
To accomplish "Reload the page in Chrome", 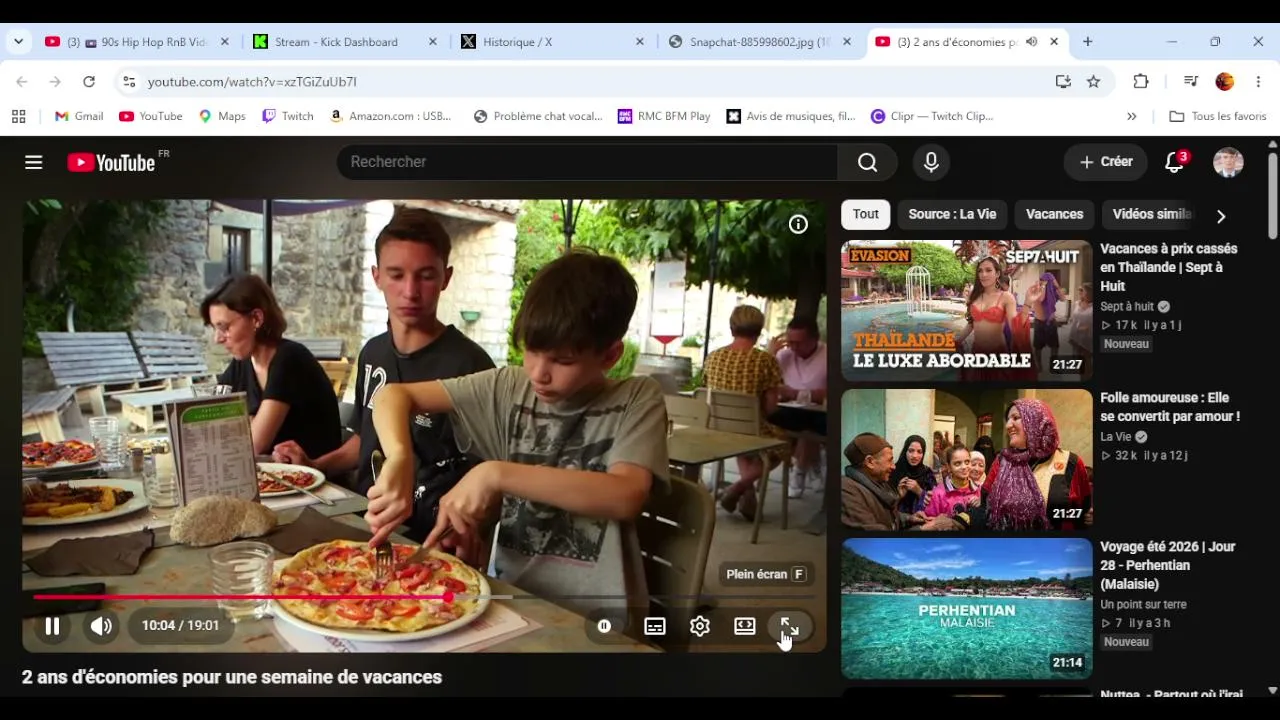I will [x=89, y=82].
